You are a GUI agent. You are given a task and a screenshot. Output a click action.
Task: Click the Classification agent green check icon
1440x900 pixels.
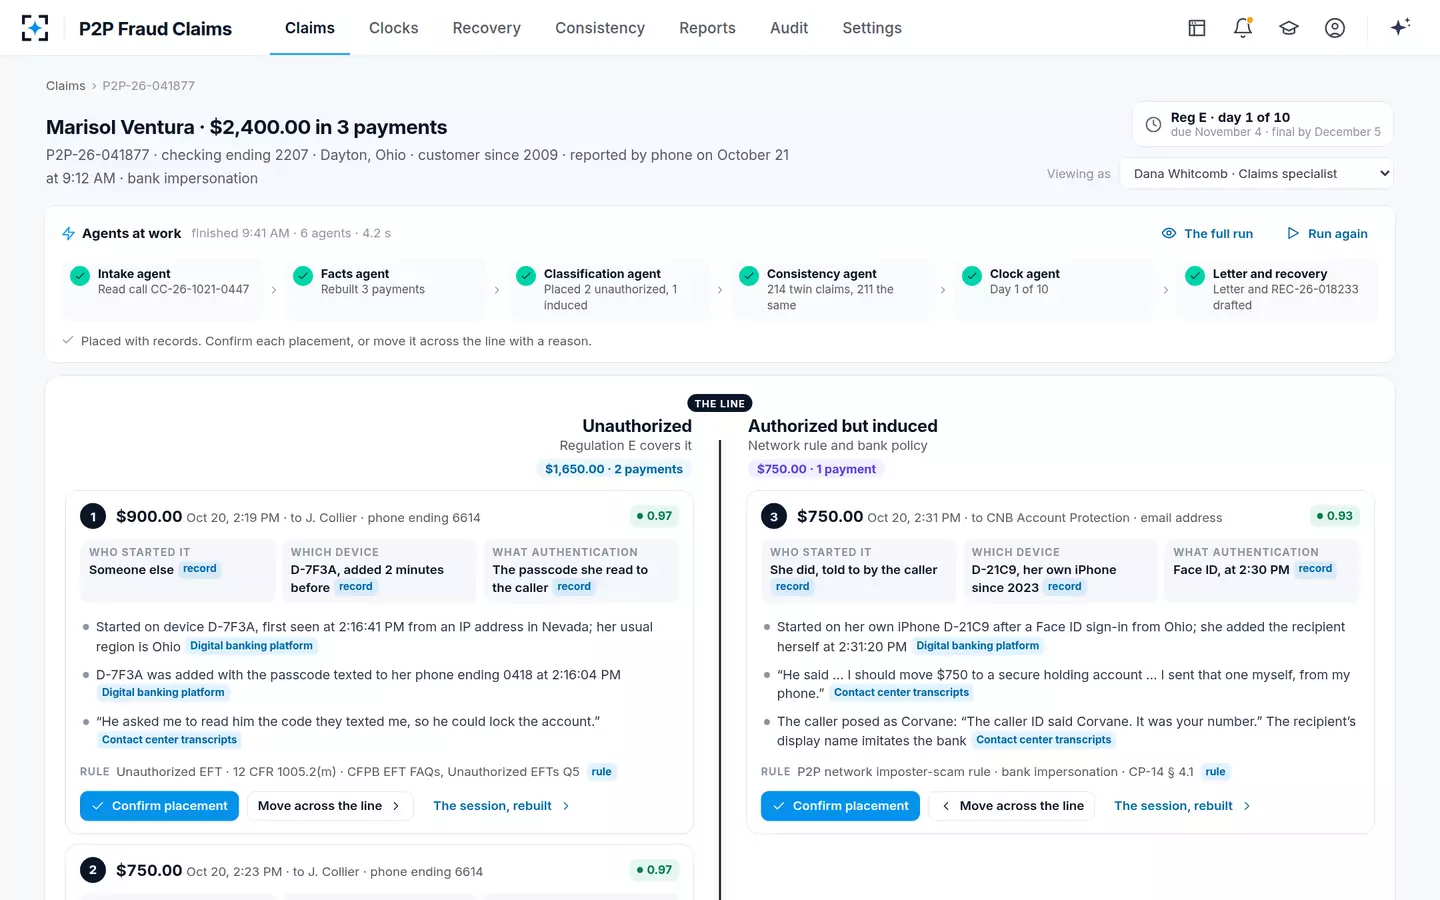pyautogui.click(x=526, y=276)
